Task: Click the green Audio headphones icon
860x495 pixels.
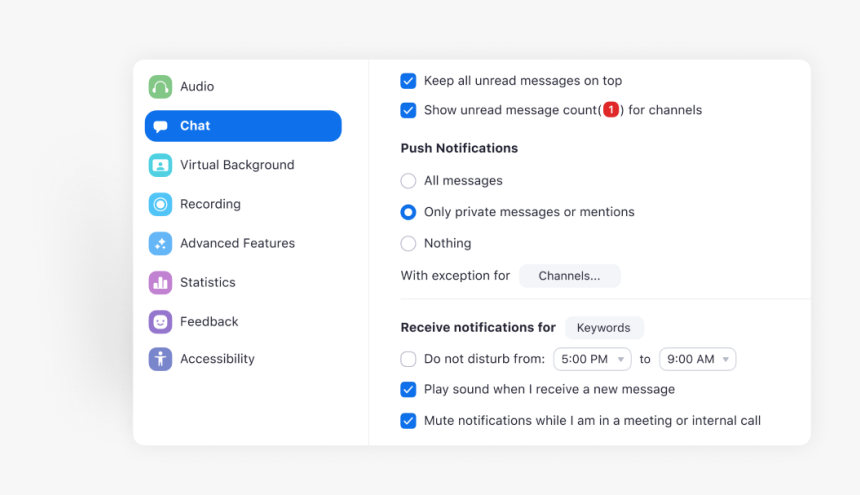Action: click(x=160, y=87)
